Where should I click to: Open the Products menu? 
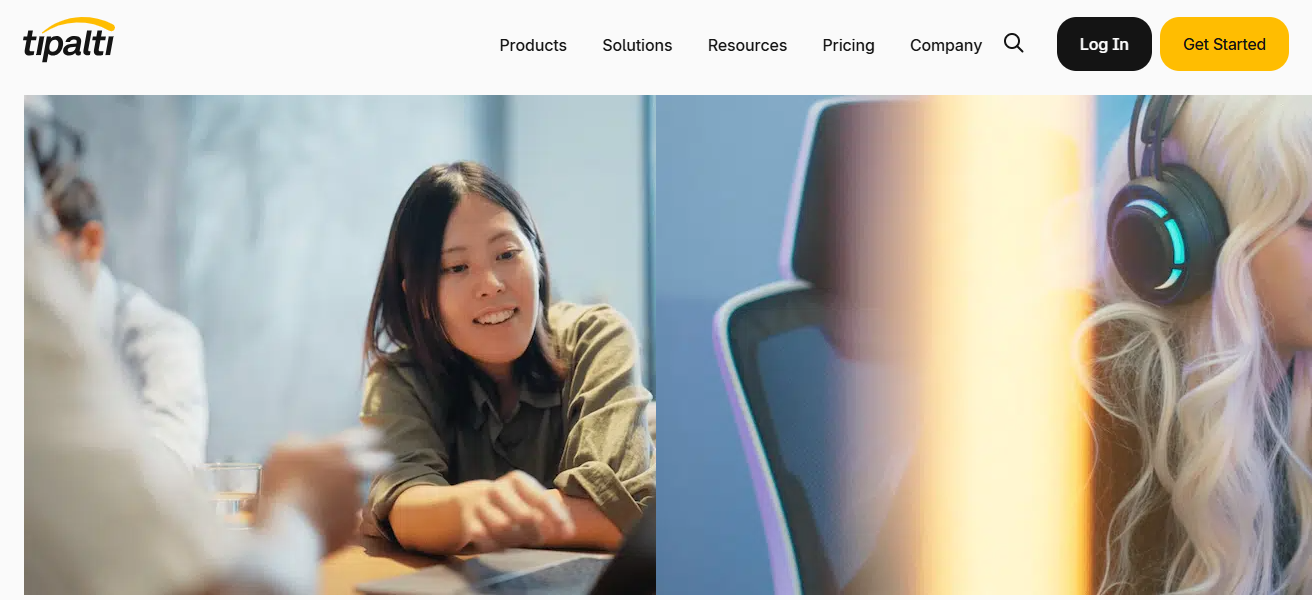pos(533,45)
